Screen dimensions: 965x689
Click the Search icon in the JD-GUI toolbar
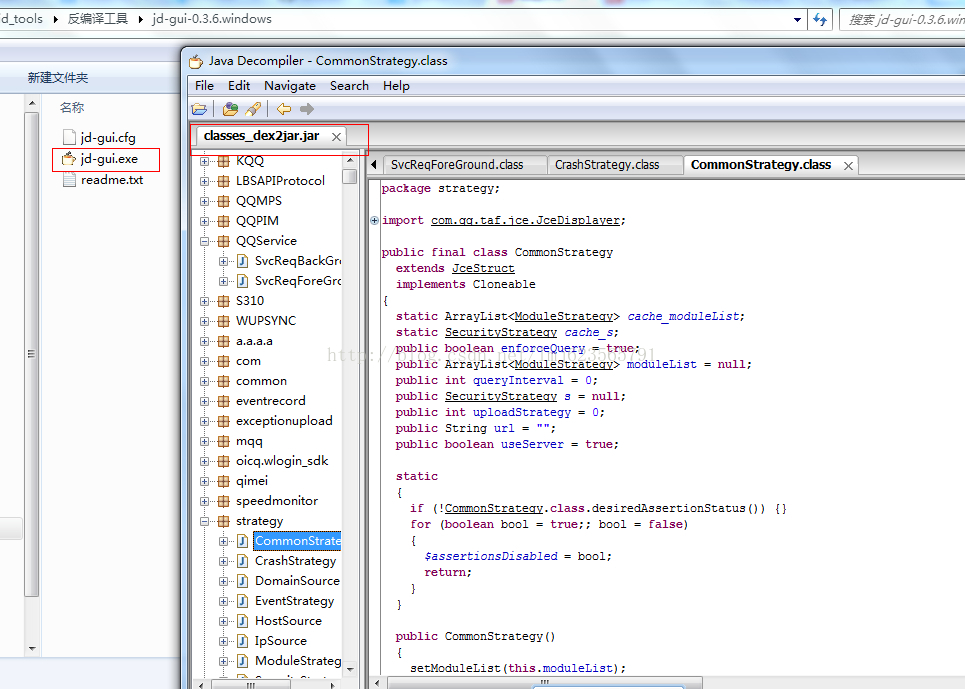point(253,109)
